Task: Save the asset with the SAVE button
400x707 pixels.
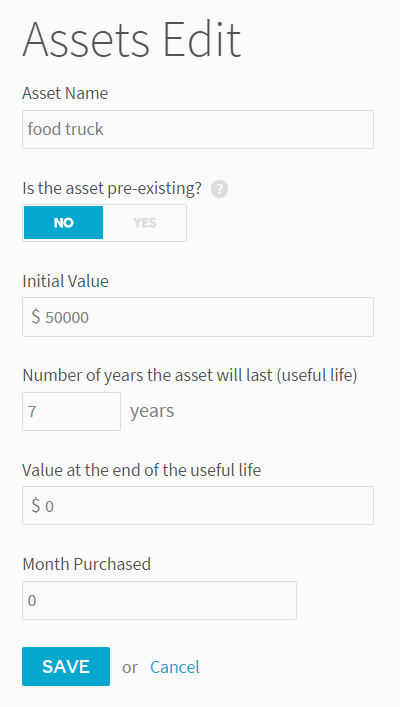Action: coord(66,666)
